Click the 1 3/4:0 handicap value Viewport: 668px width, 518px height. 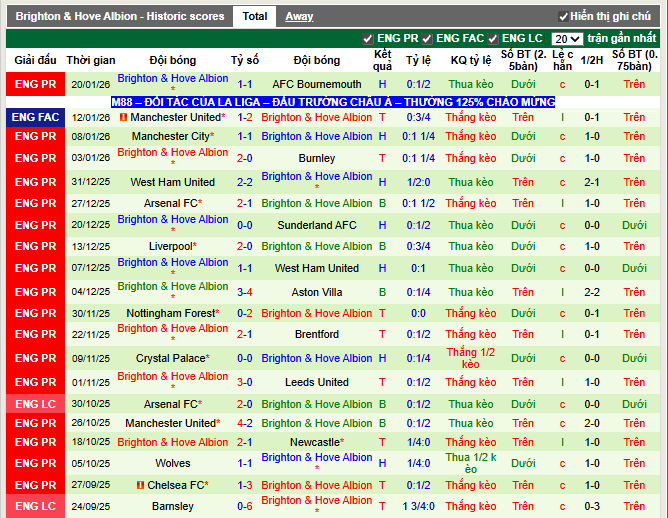pos(418,506)
